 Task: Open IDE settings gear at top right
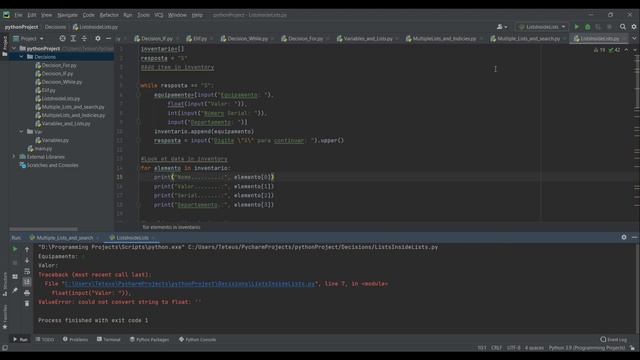coord(634,27)
